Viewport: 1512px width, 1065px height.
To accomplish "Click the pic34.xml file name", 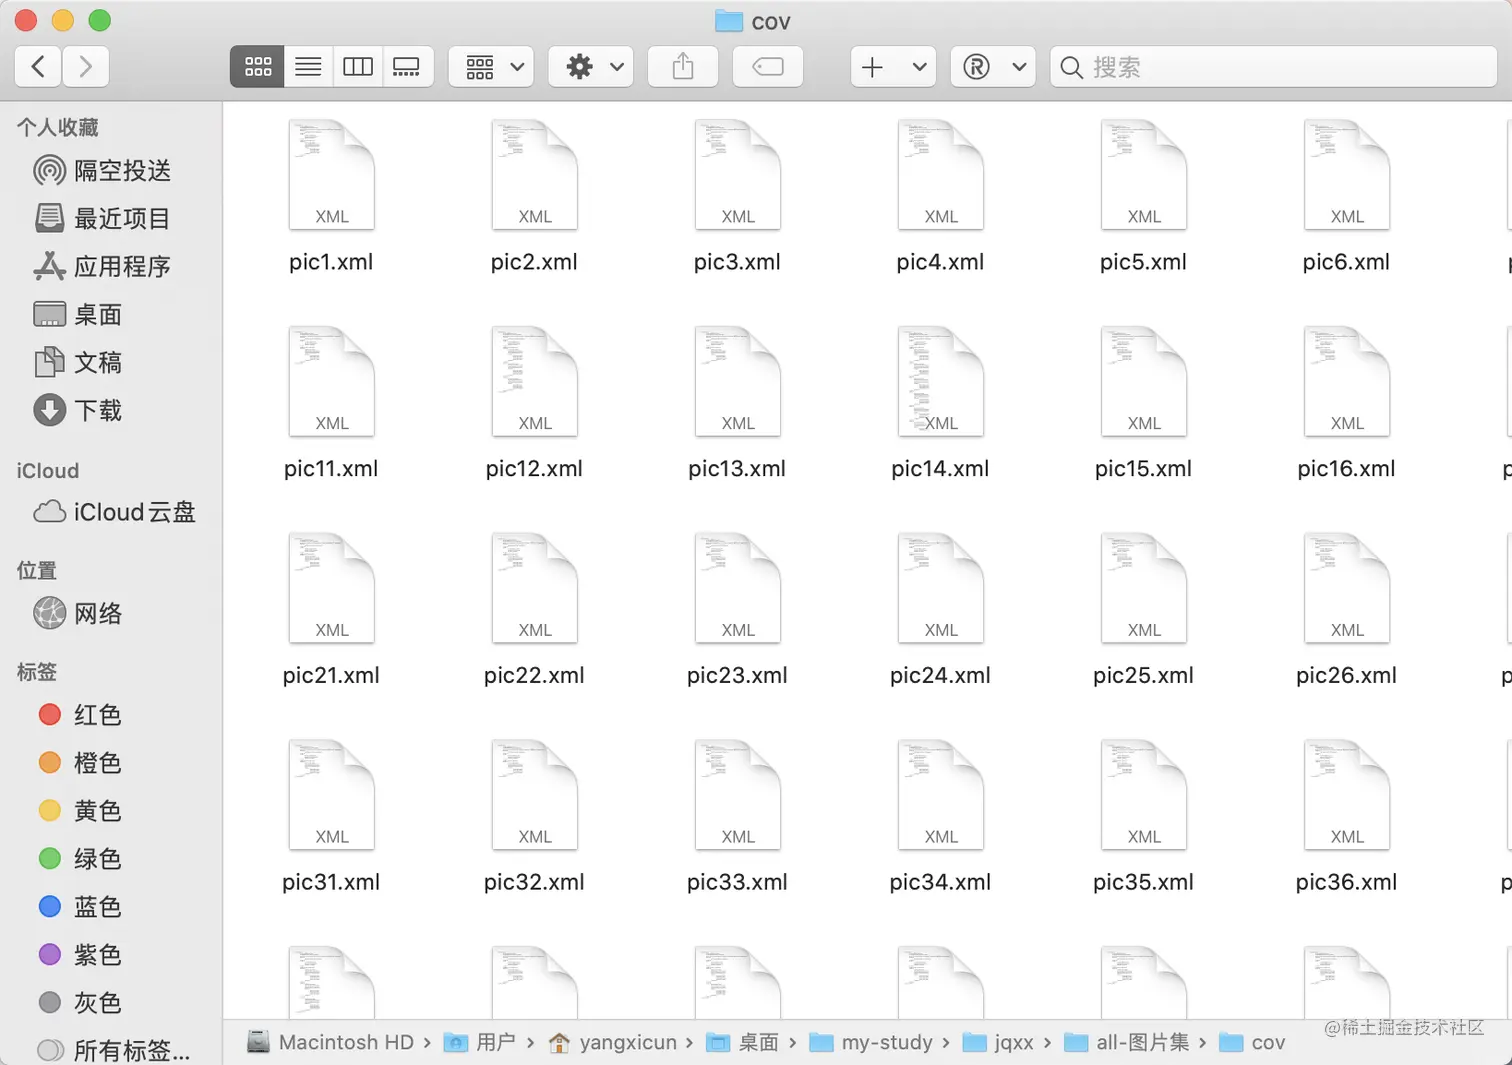I will [x=940, y=882].
